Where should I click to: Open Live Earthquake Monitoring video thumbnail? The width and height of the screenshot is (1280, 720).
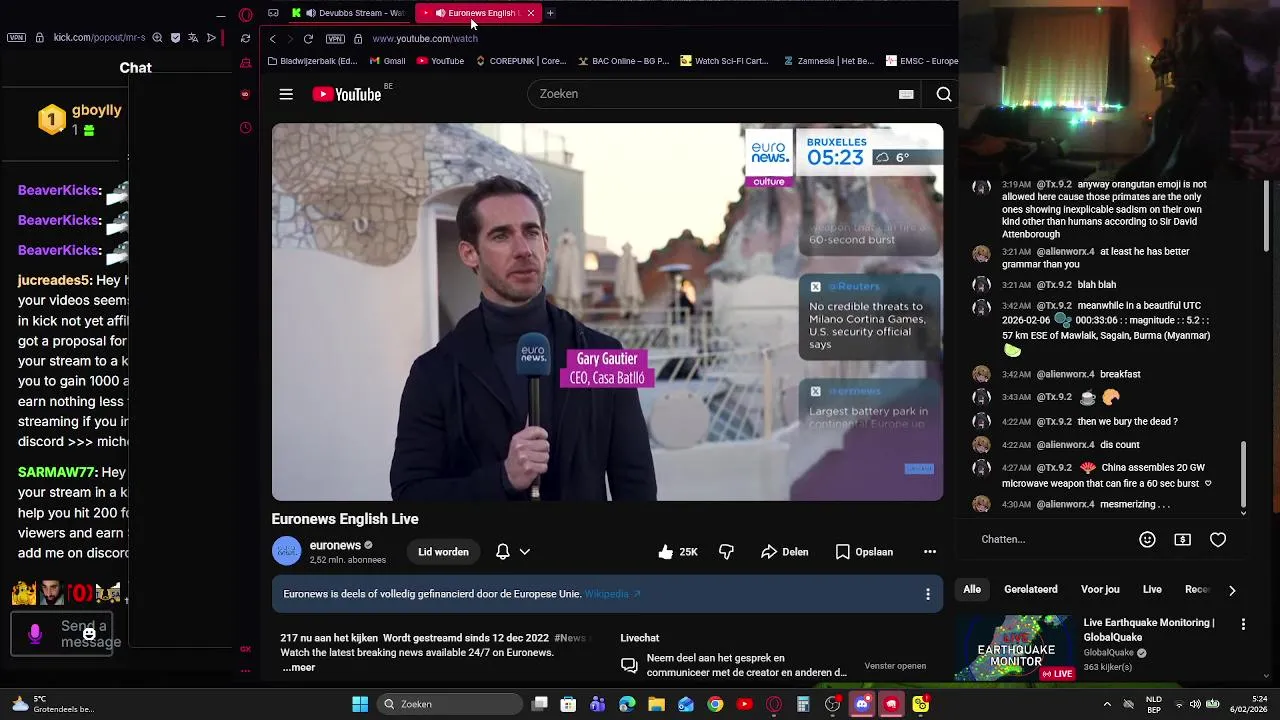coord(1015,648)
